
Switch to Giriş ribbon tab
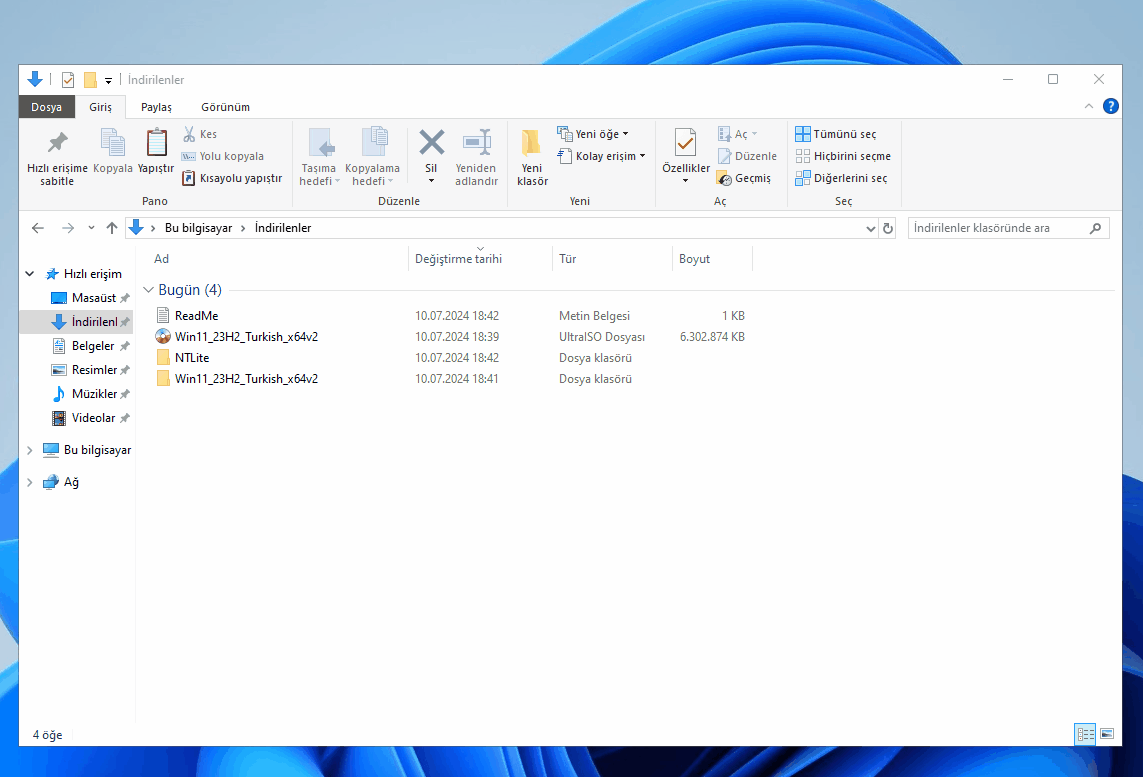[101, 107]
